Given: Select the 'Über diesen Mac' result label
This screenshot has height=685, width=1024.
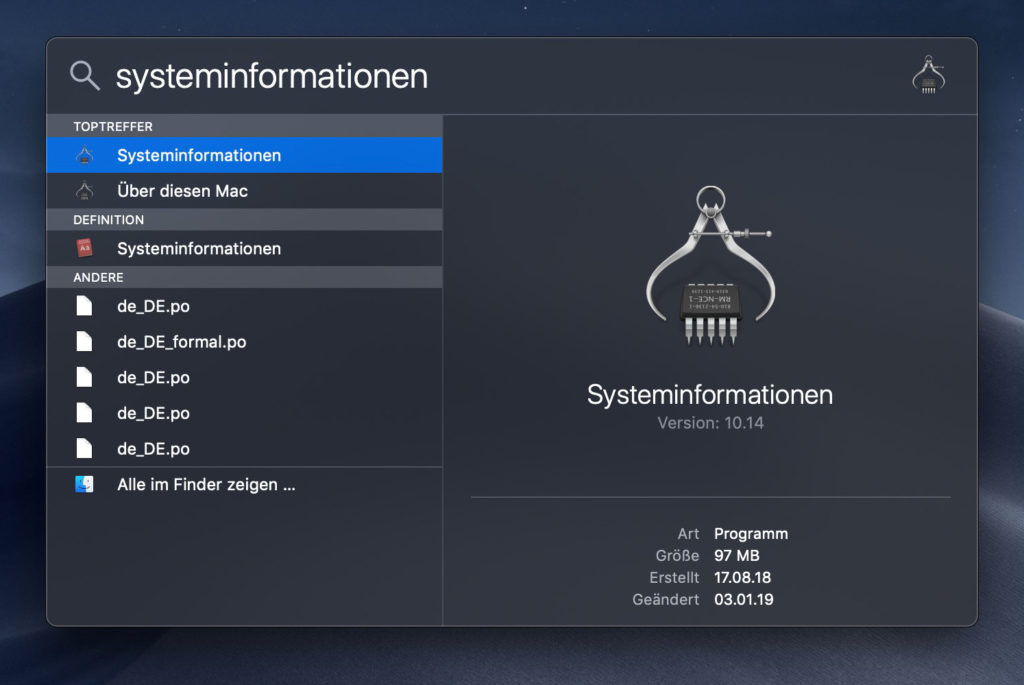Looking at the screenshot, I should (182, 191).
